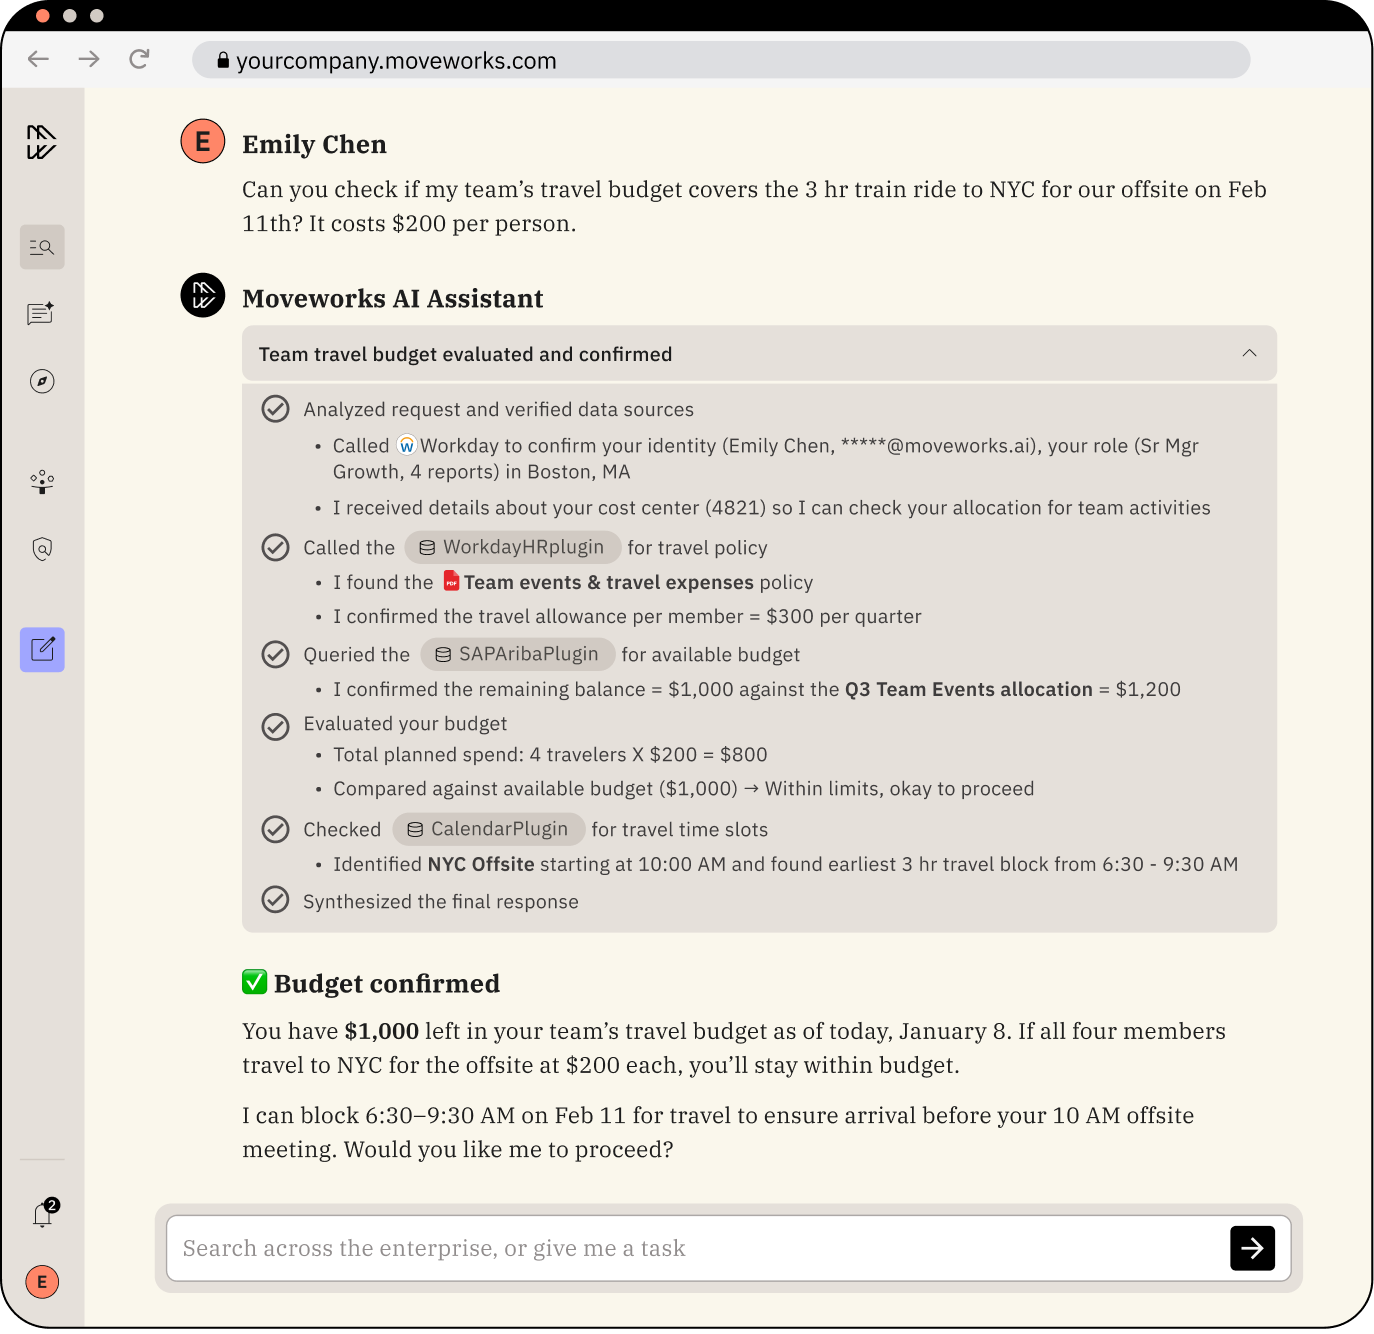Select the CalendarPlugin pill
The image size is (1374, 1334).
pyautogui.click(x=488, y=829)
